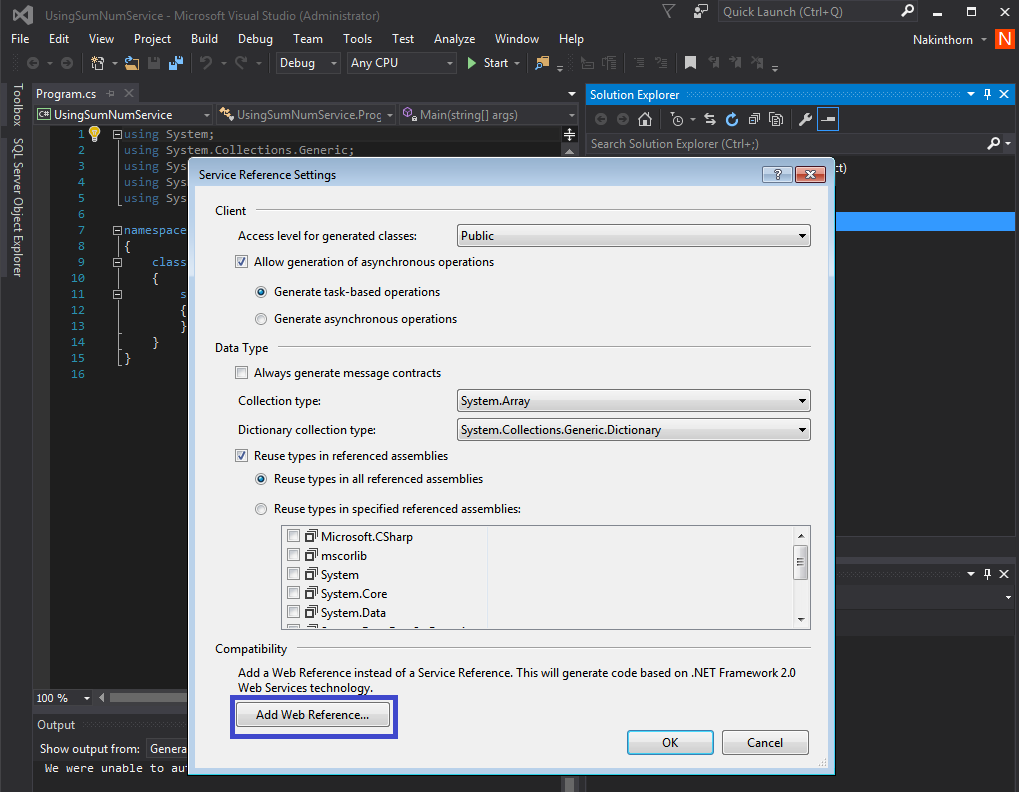Check the Microsoft.CSharp assembly checkbox
1019x792 pixels.
coord(294,536)
